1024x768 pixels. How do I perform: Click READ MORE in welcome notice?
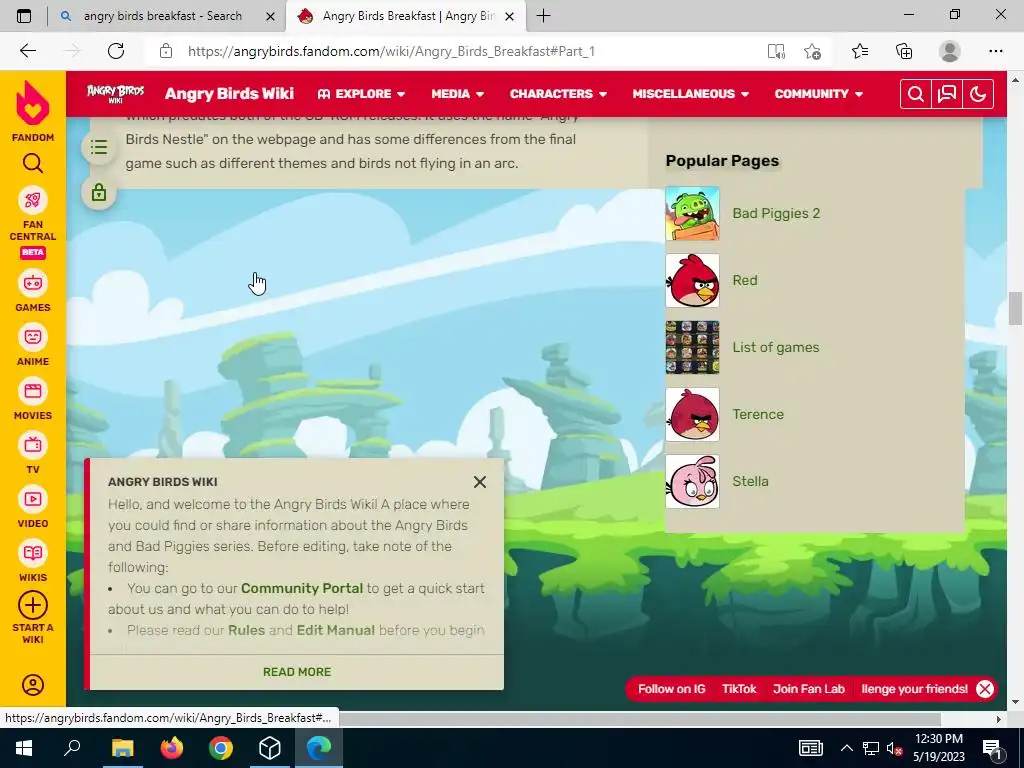click(x=296, y=672)
